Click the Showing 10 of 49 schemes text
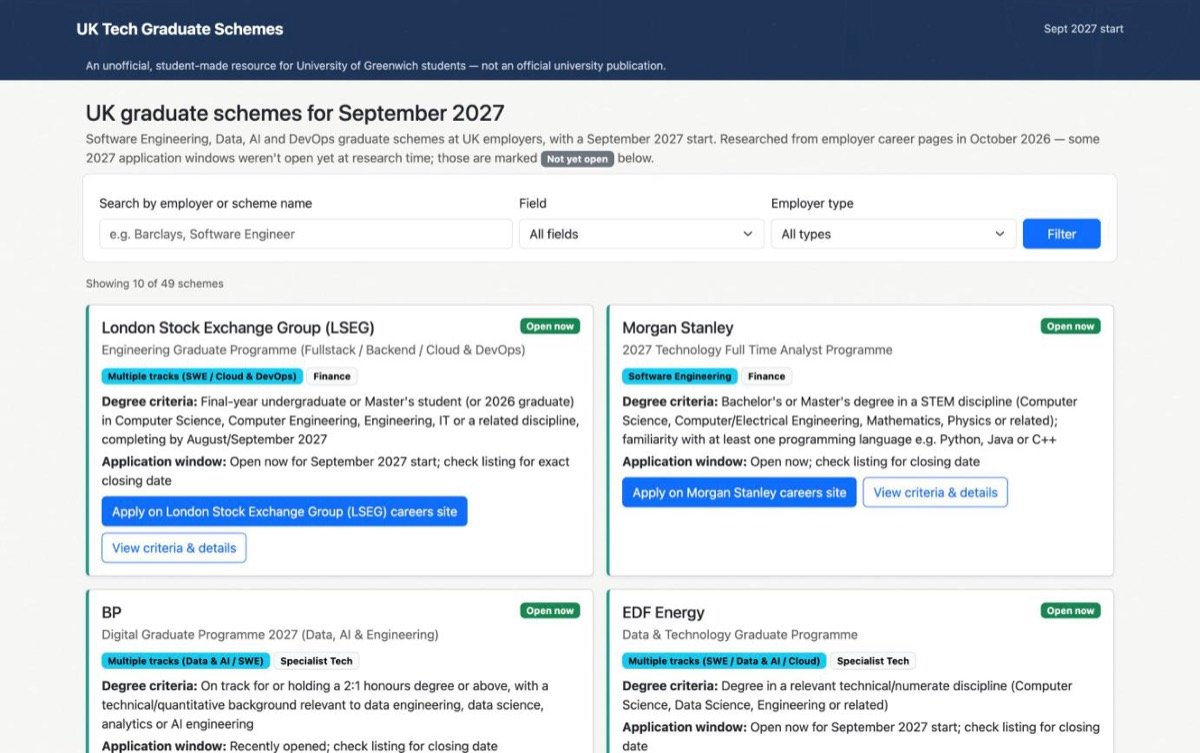1200x753 pixels. click(x=155, y=284)
